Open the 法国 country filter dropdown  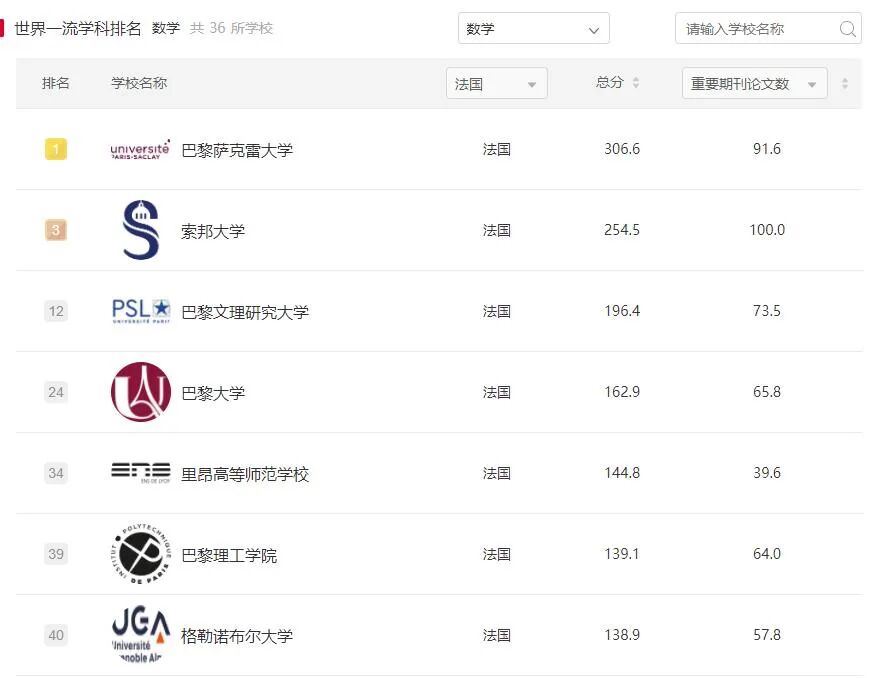click(496, 83)
